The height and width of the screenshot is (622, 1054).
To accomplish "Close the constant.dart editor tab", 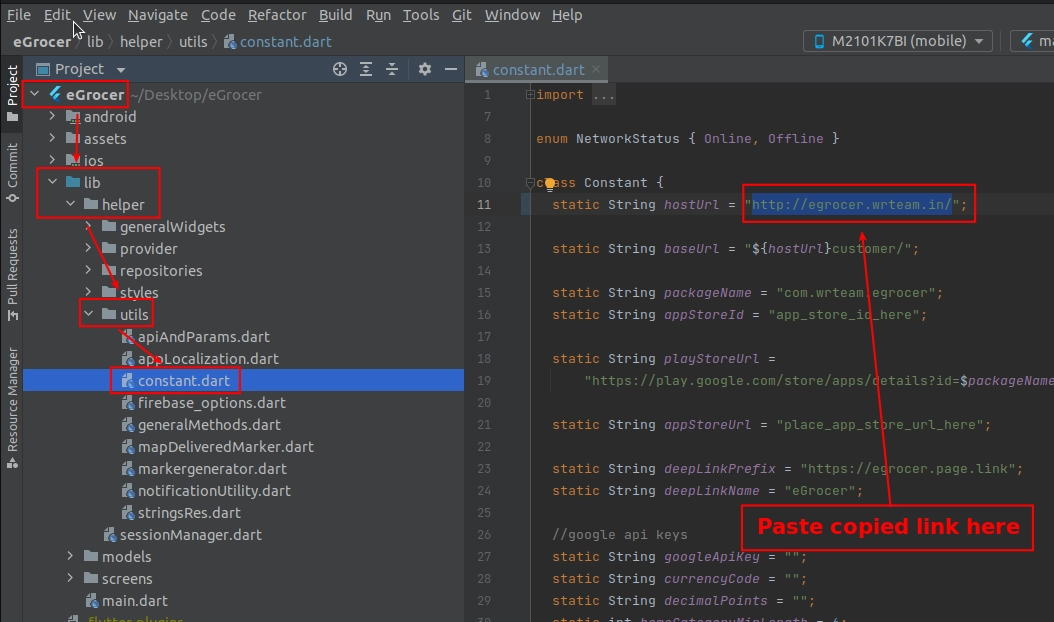I will [596, 69].
